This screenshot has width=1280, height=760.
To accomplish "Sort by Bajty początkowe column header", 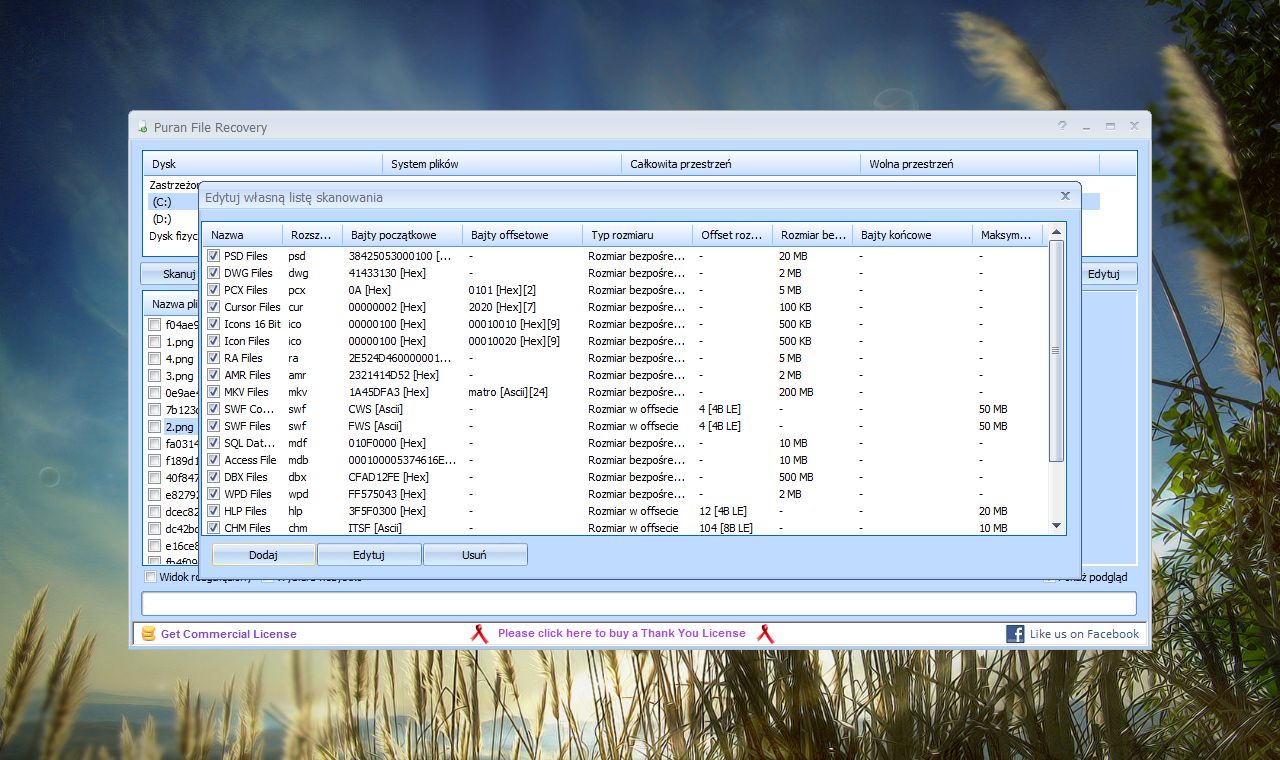I will 402,235.
